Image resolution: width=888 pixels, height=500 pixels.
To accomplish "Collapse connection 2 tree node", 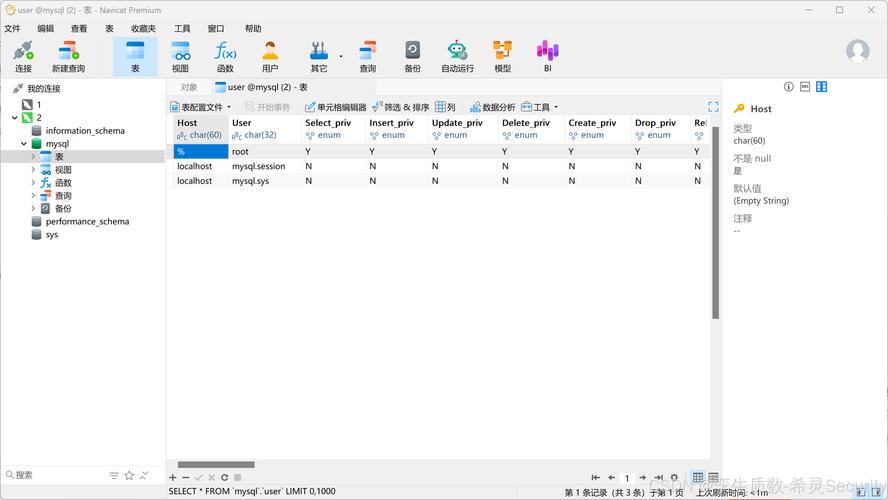I will point(15,117).
